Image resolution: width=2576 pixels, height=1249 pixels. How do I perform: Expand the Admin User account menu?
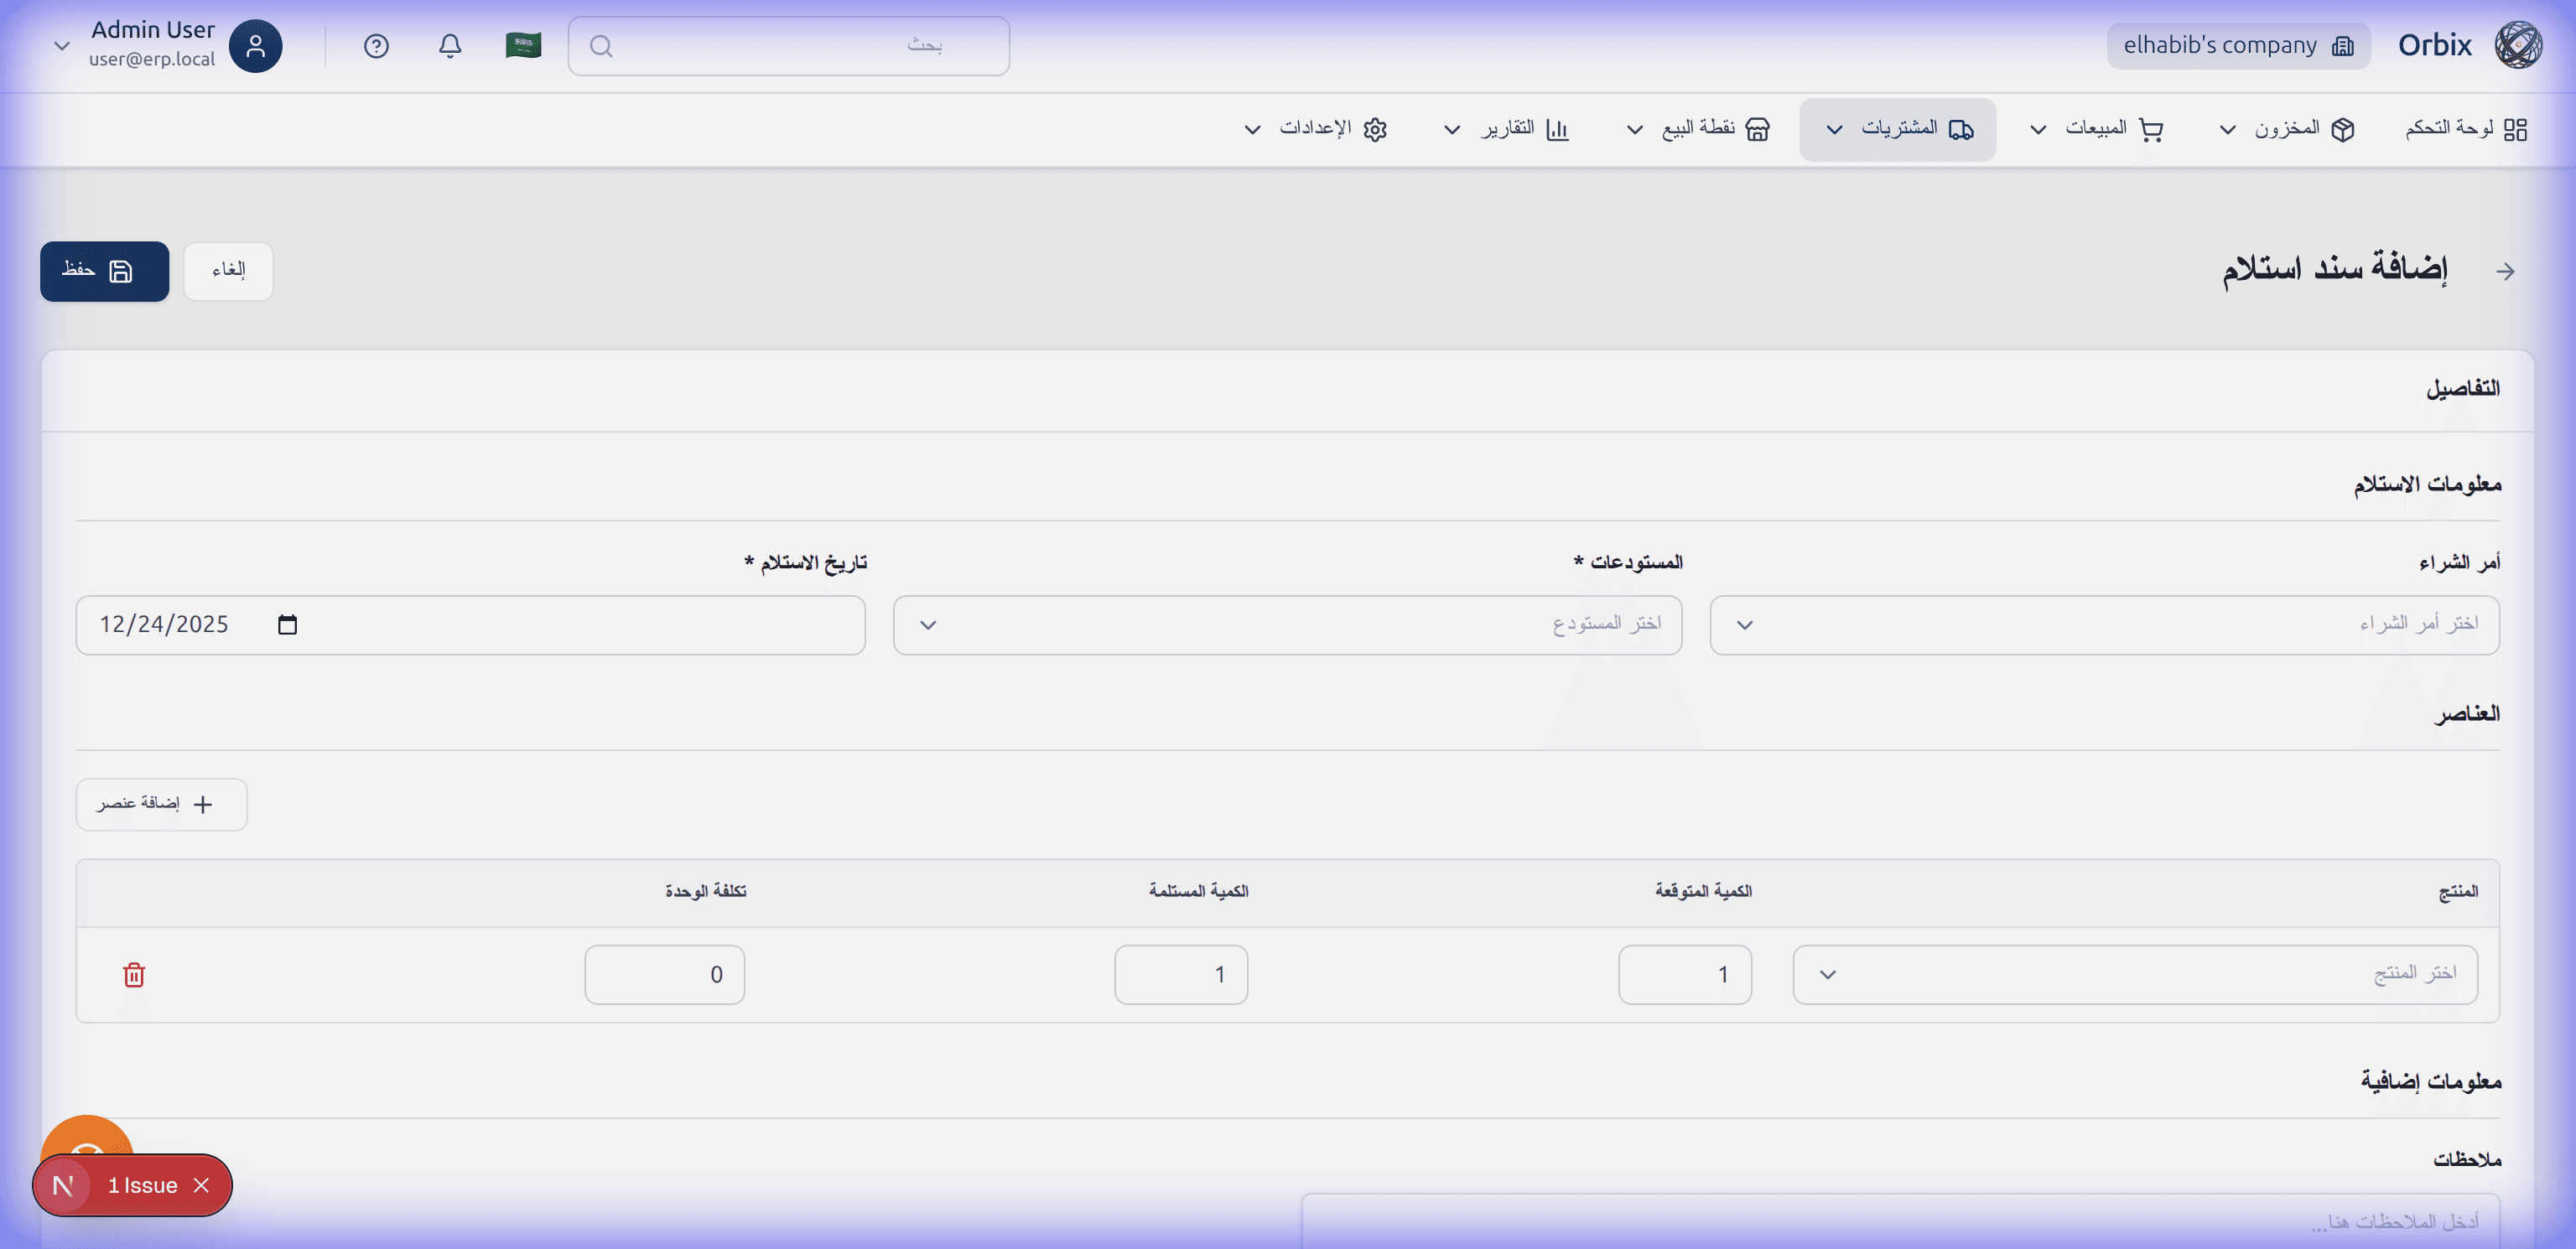pos(62,46)
